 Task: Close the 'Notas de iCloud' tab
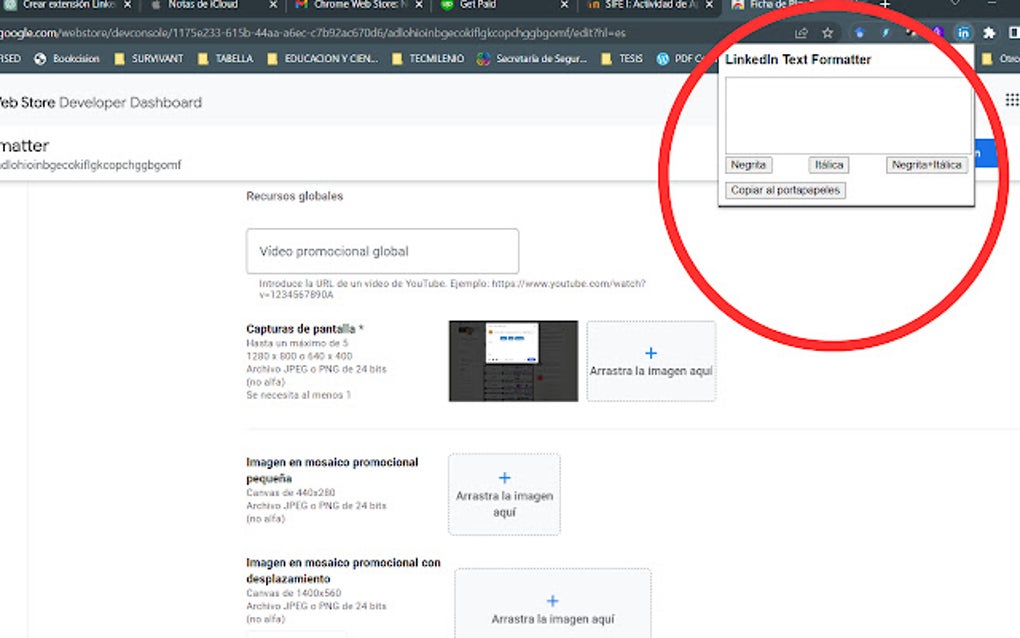pos(273,5)
